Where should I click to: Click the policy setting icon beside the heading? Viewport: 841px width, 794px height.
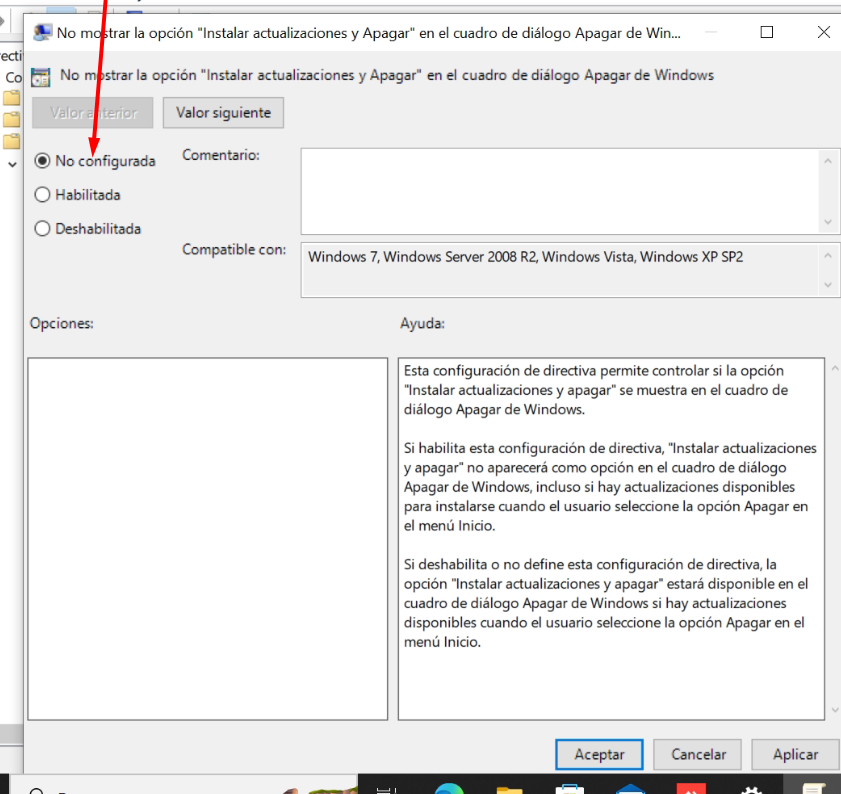coord(41,76)
